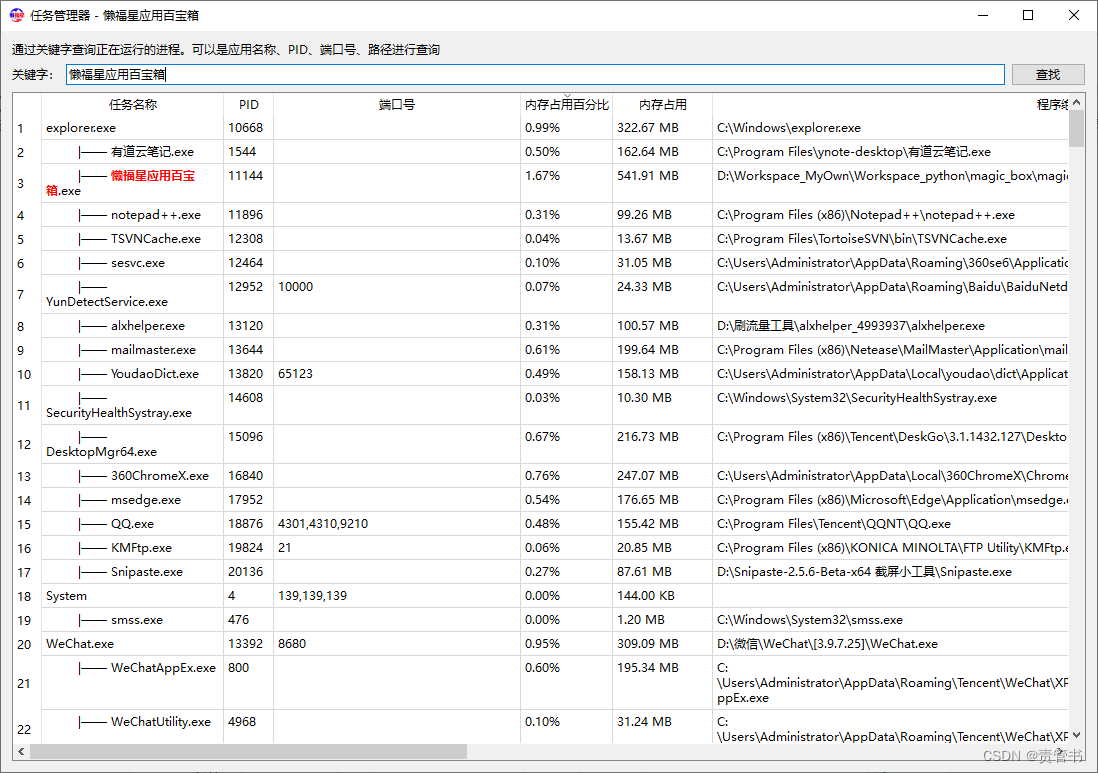Click the 内存占用 column header

coord(662,104)
